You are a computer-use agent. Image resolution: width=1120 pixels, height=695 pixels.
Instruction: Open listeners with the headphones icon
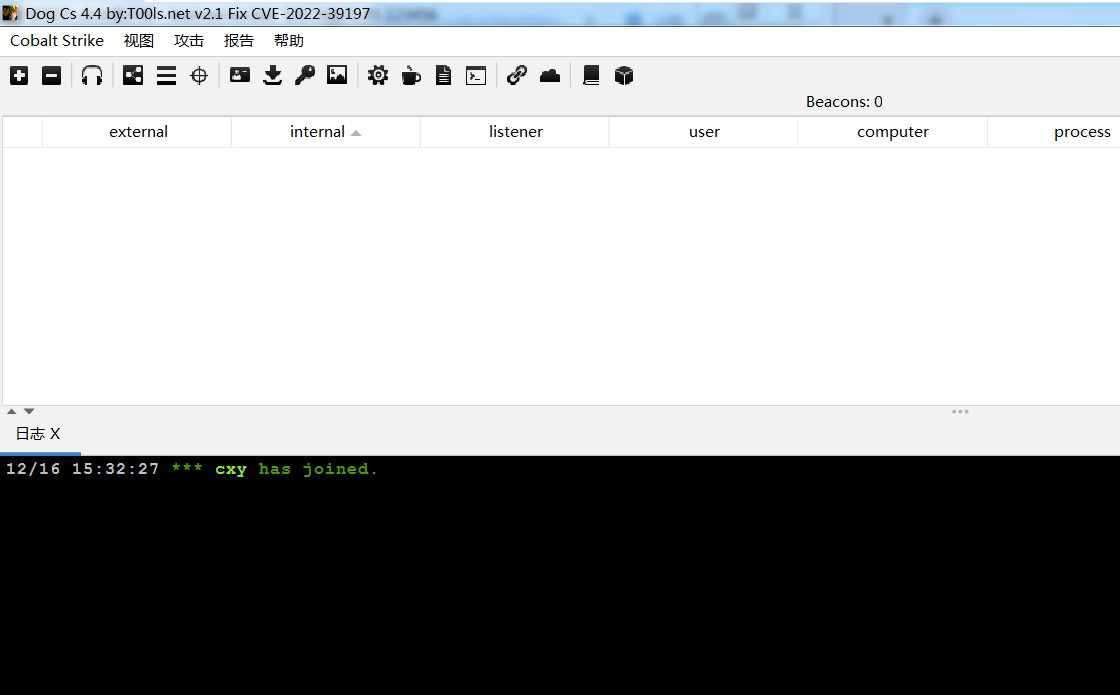click(x=92, y=76)
